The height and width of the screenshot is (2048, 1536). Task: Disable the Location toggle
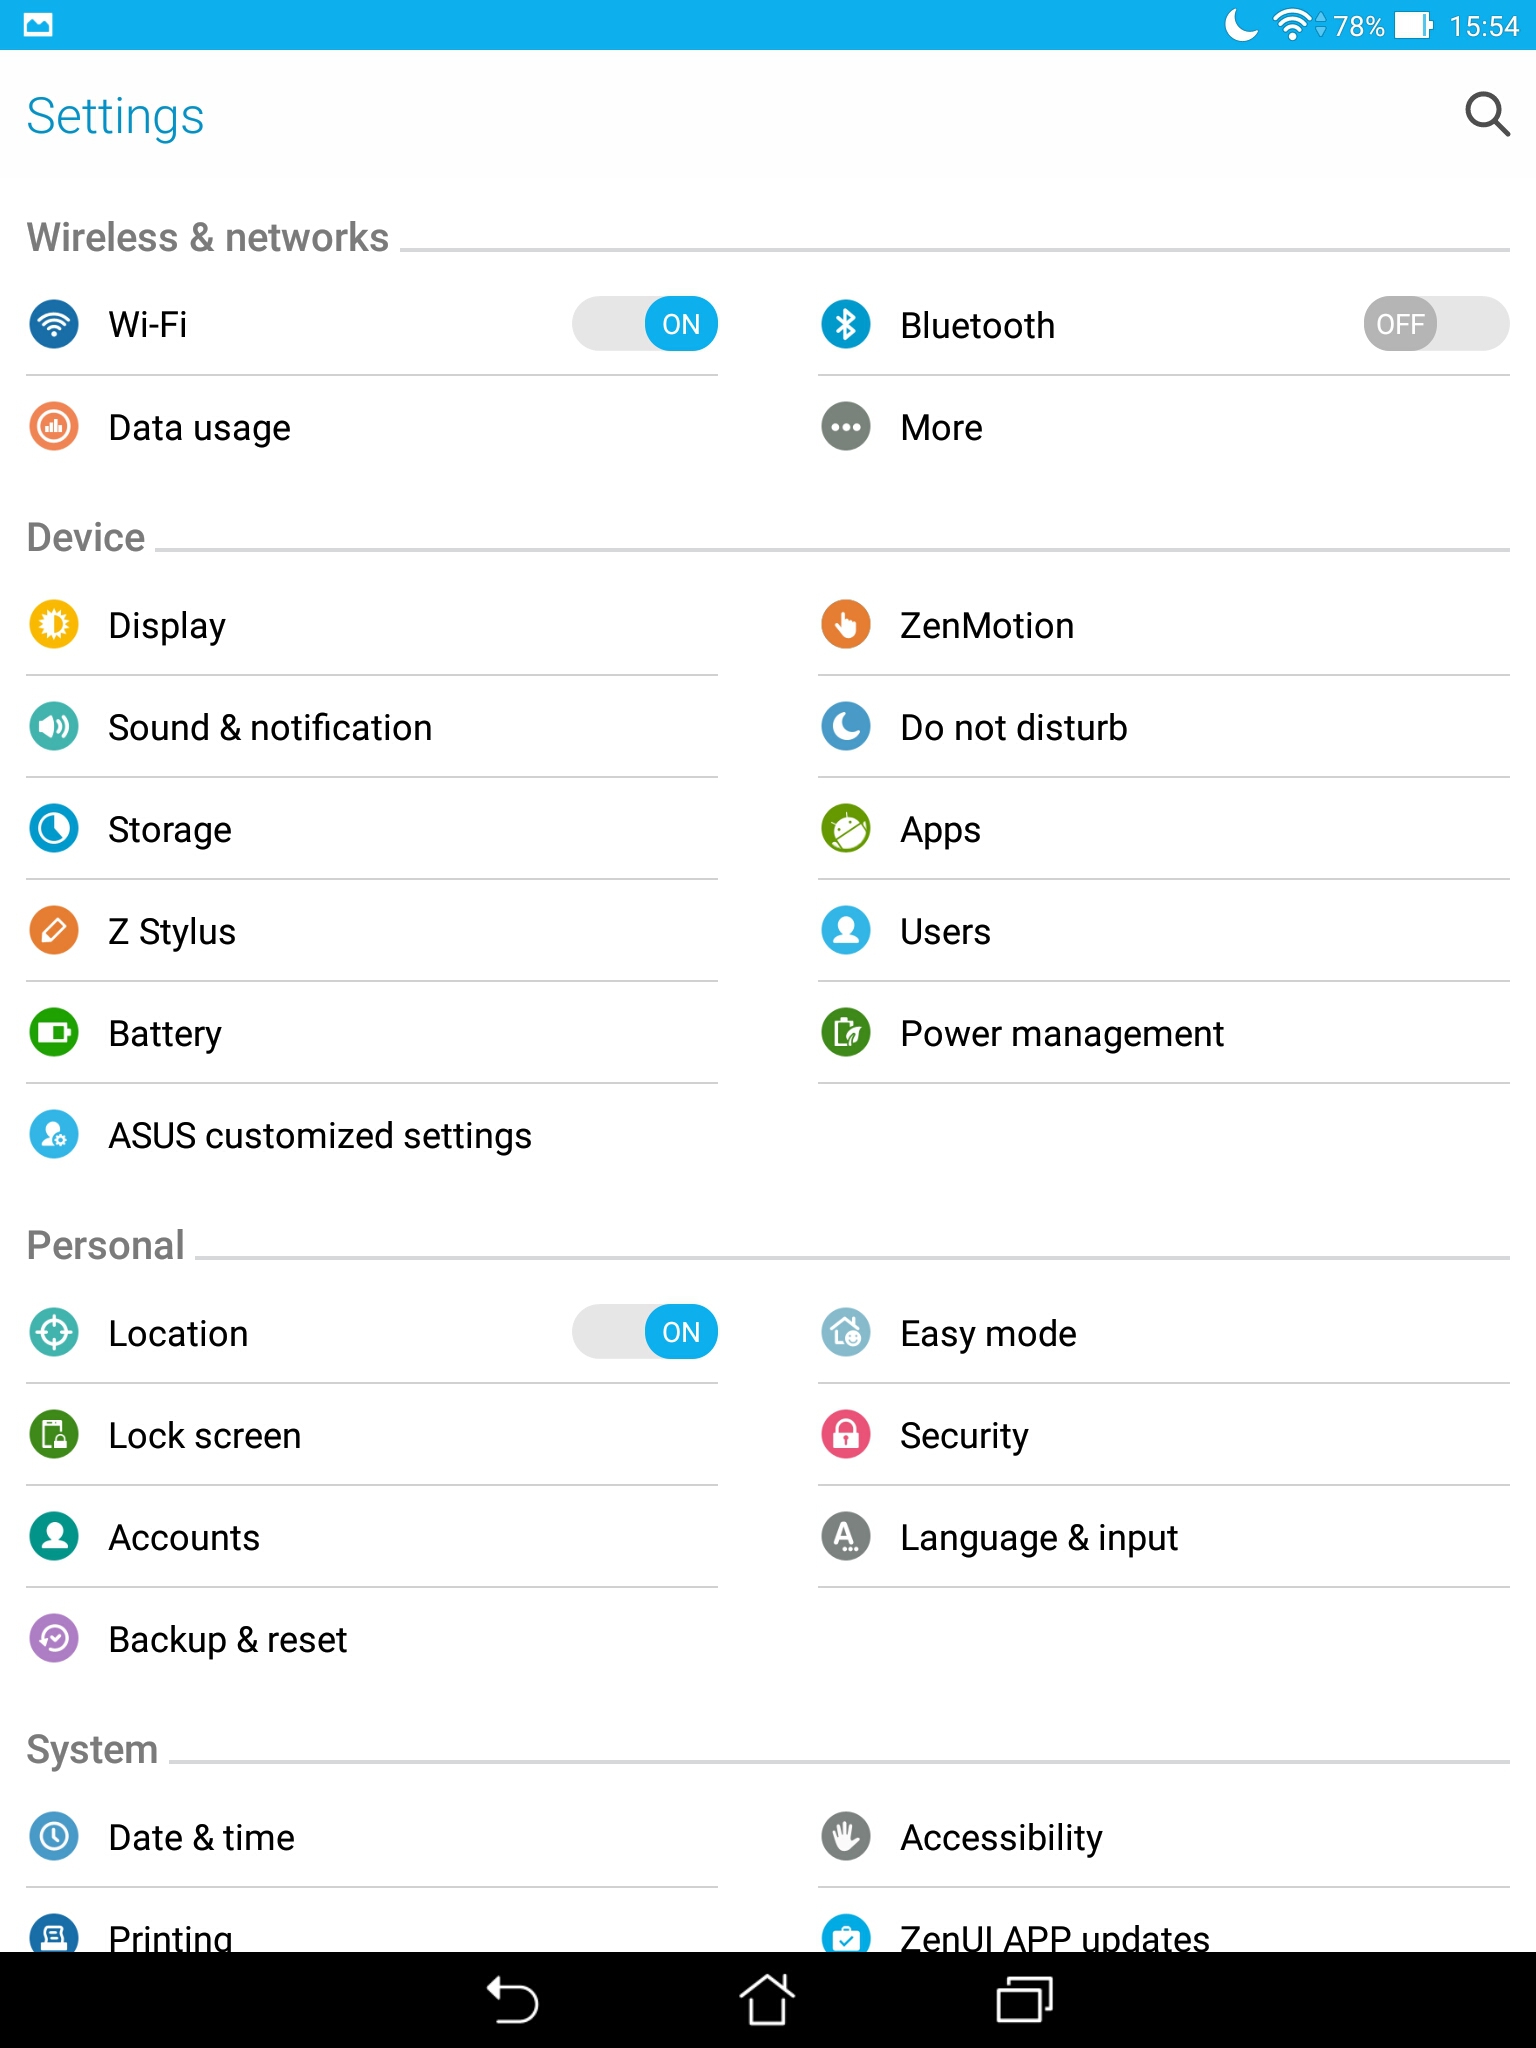click(645, 1332)
